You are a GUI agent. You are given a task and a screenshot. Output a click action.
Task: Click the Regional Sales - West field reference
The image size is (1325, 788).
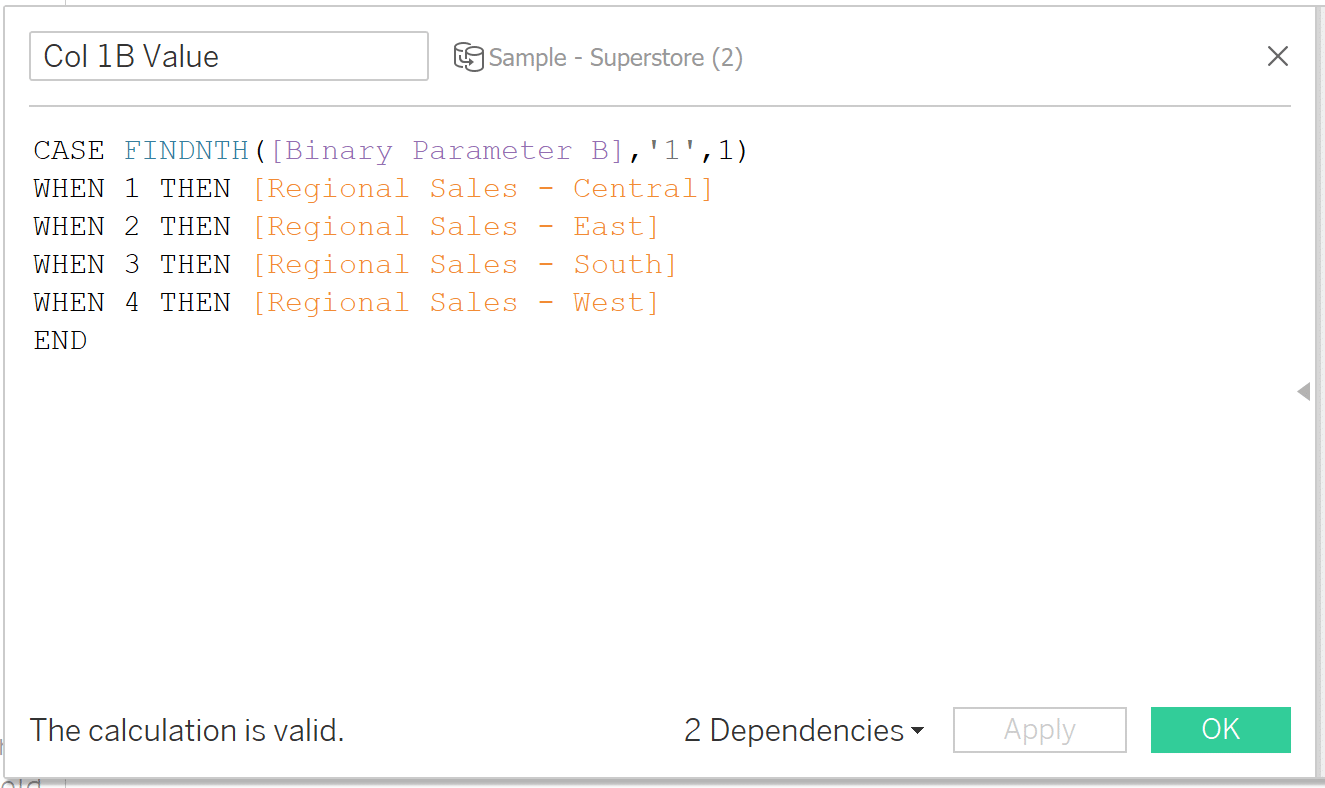456,302
